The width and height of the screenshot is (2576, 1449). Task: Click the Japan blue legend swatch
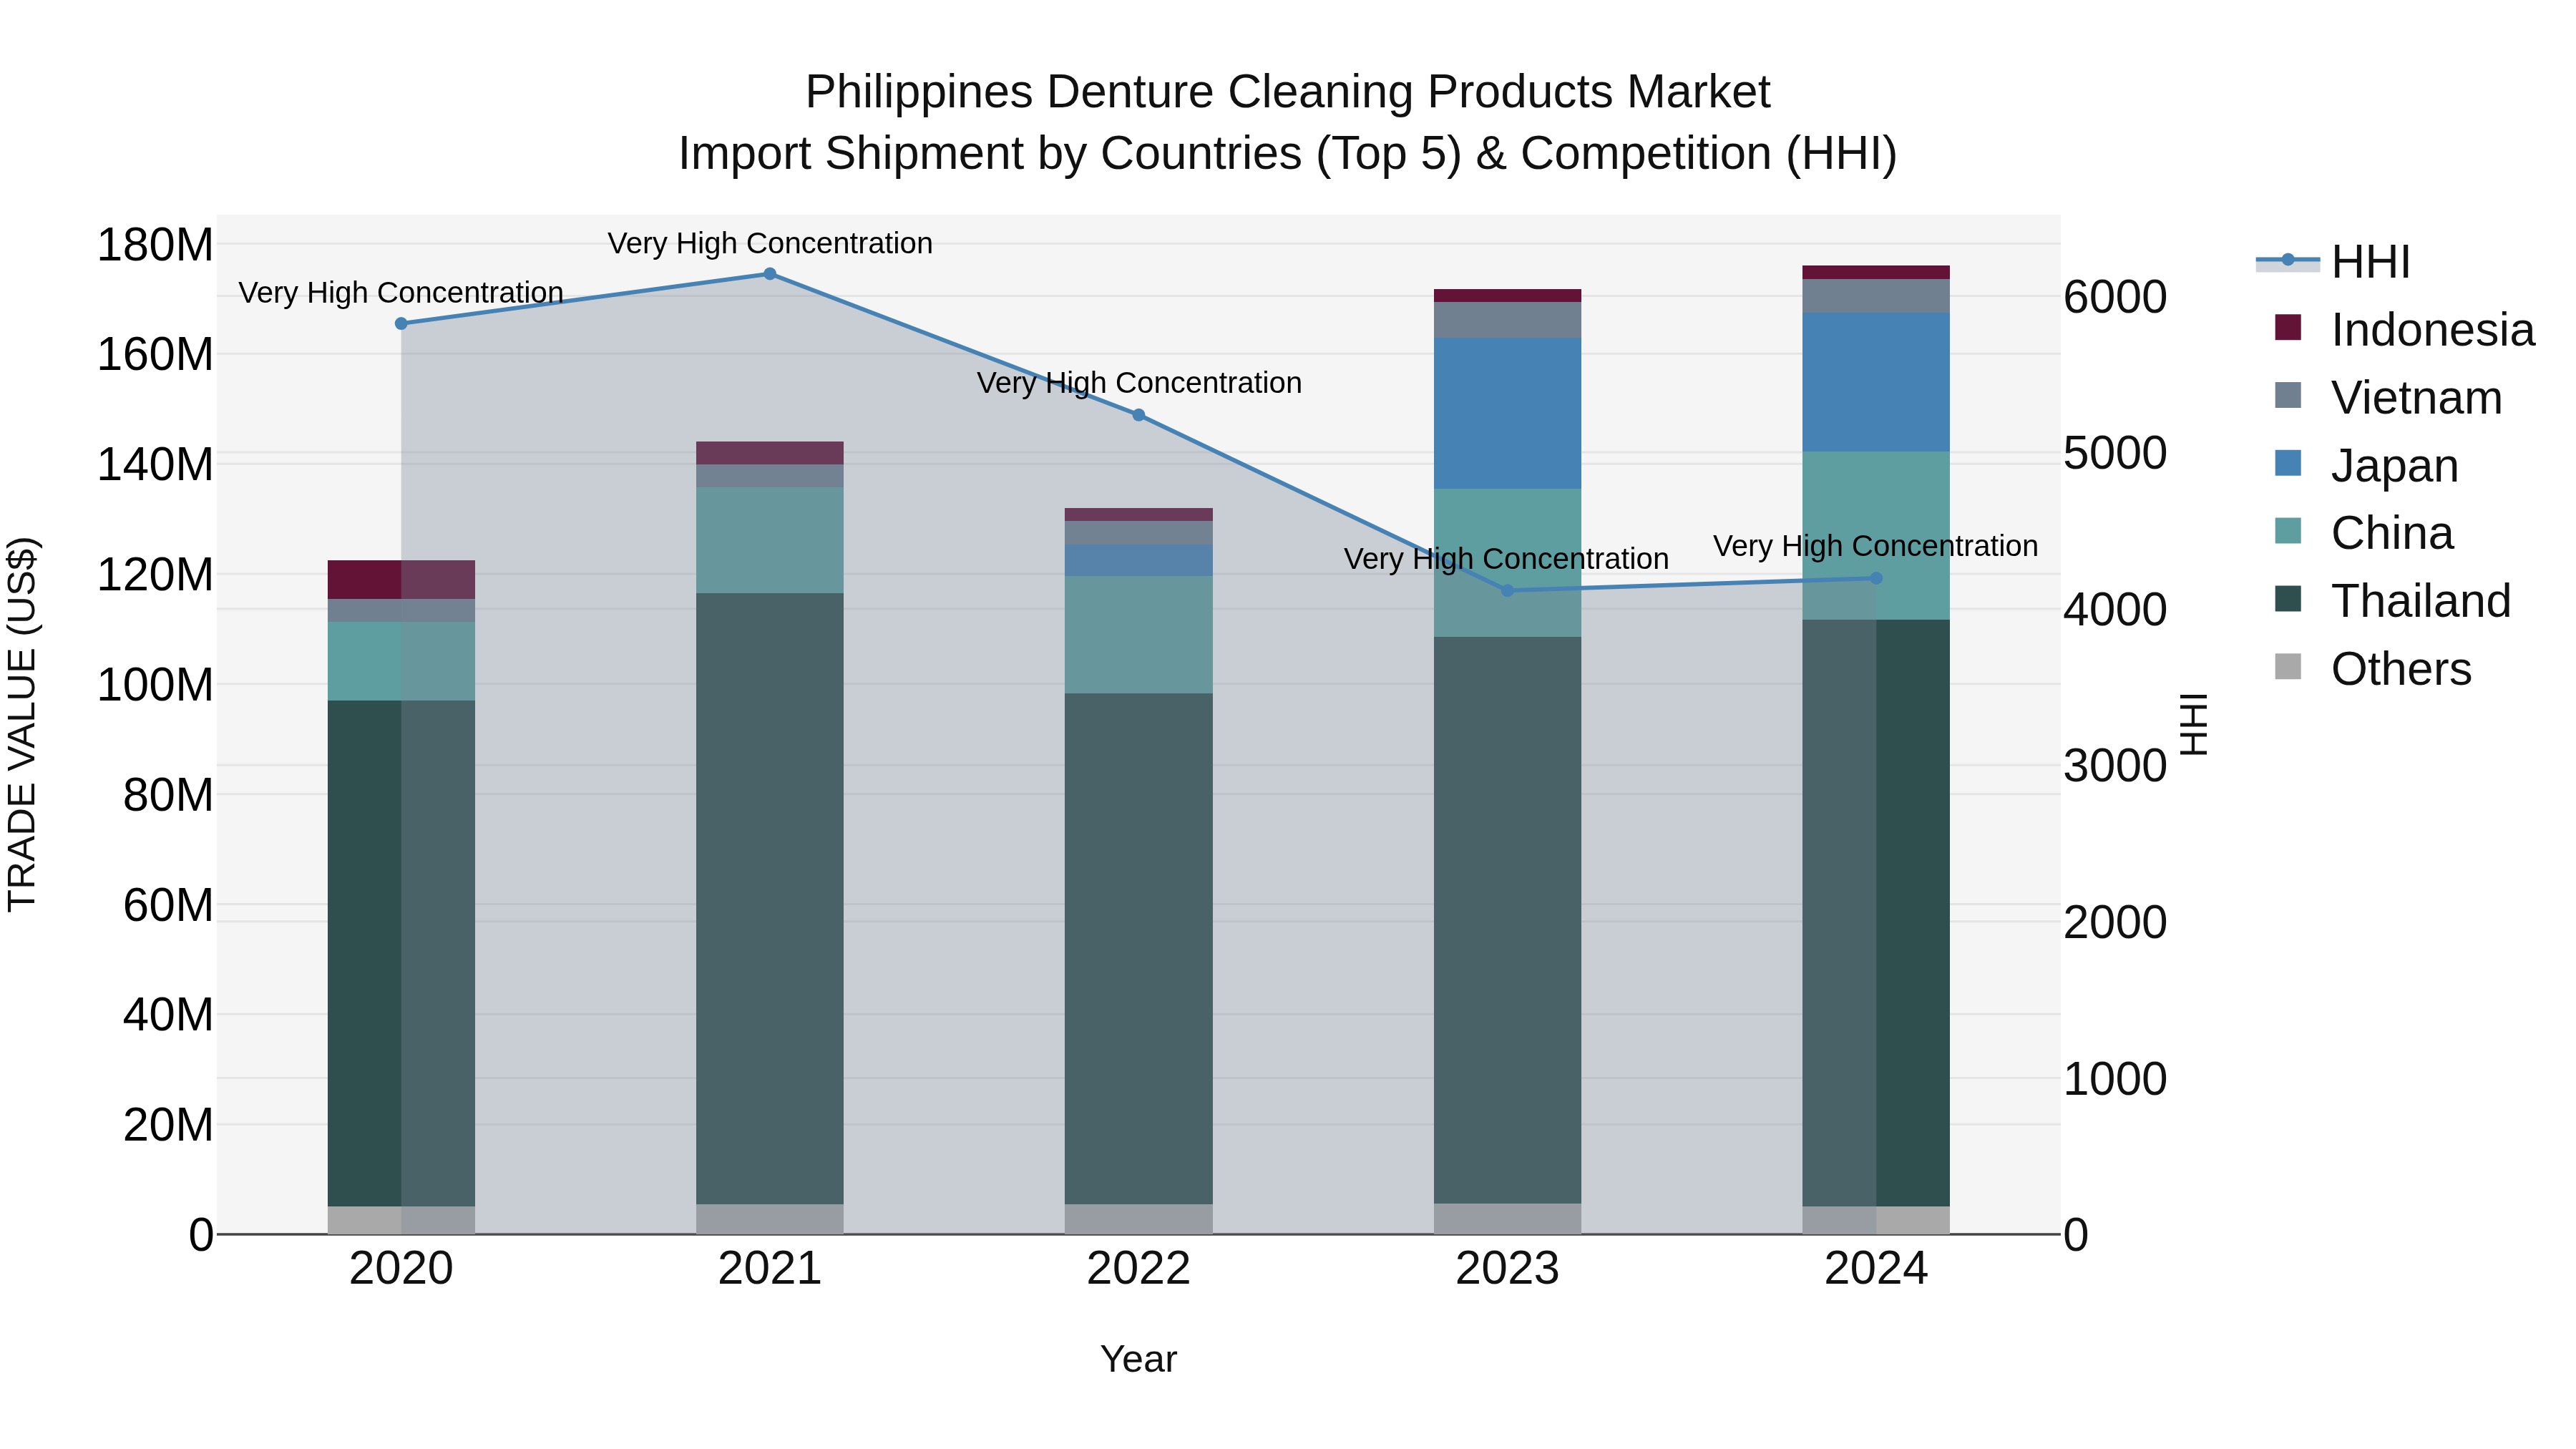tap(2288, 463)
